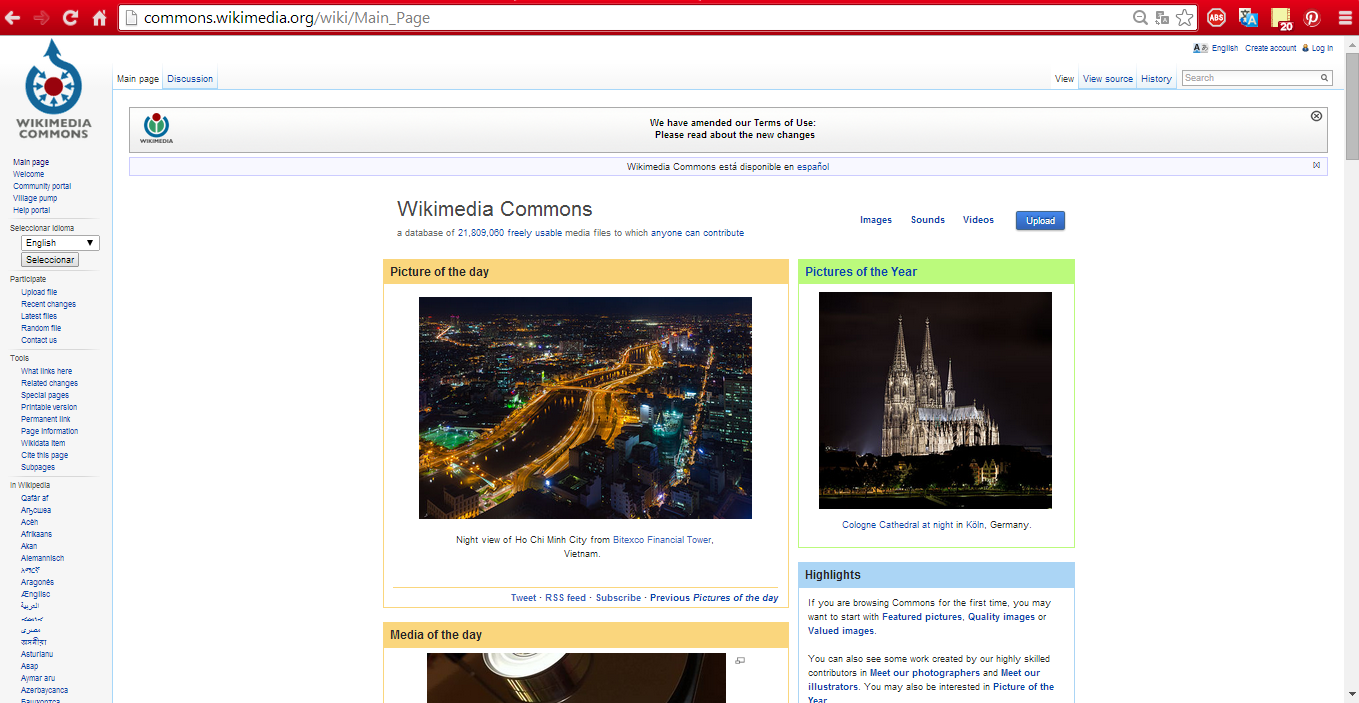Go to the browser home page icon
The image size is (1359, 703).
pos(99,18)
